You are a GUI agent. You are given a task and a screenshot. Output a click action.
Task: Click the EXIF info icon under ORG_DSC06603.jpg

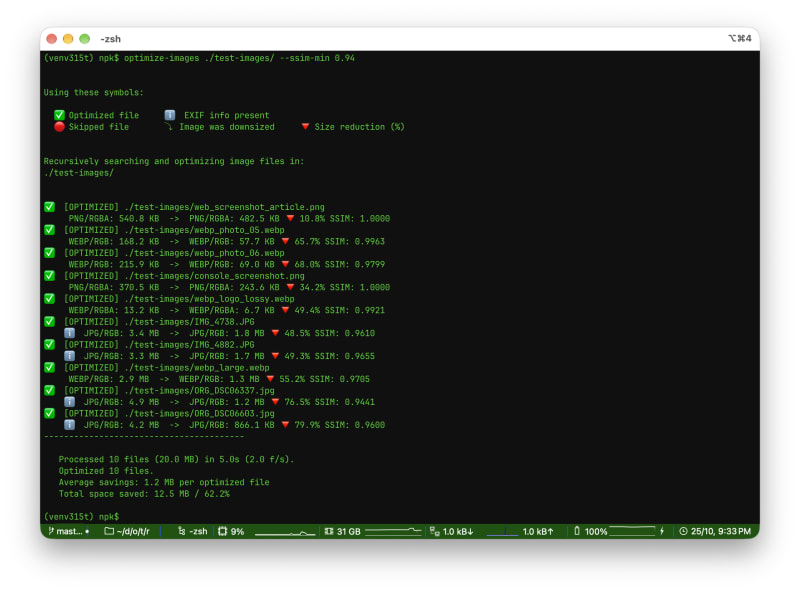[69, 425]
